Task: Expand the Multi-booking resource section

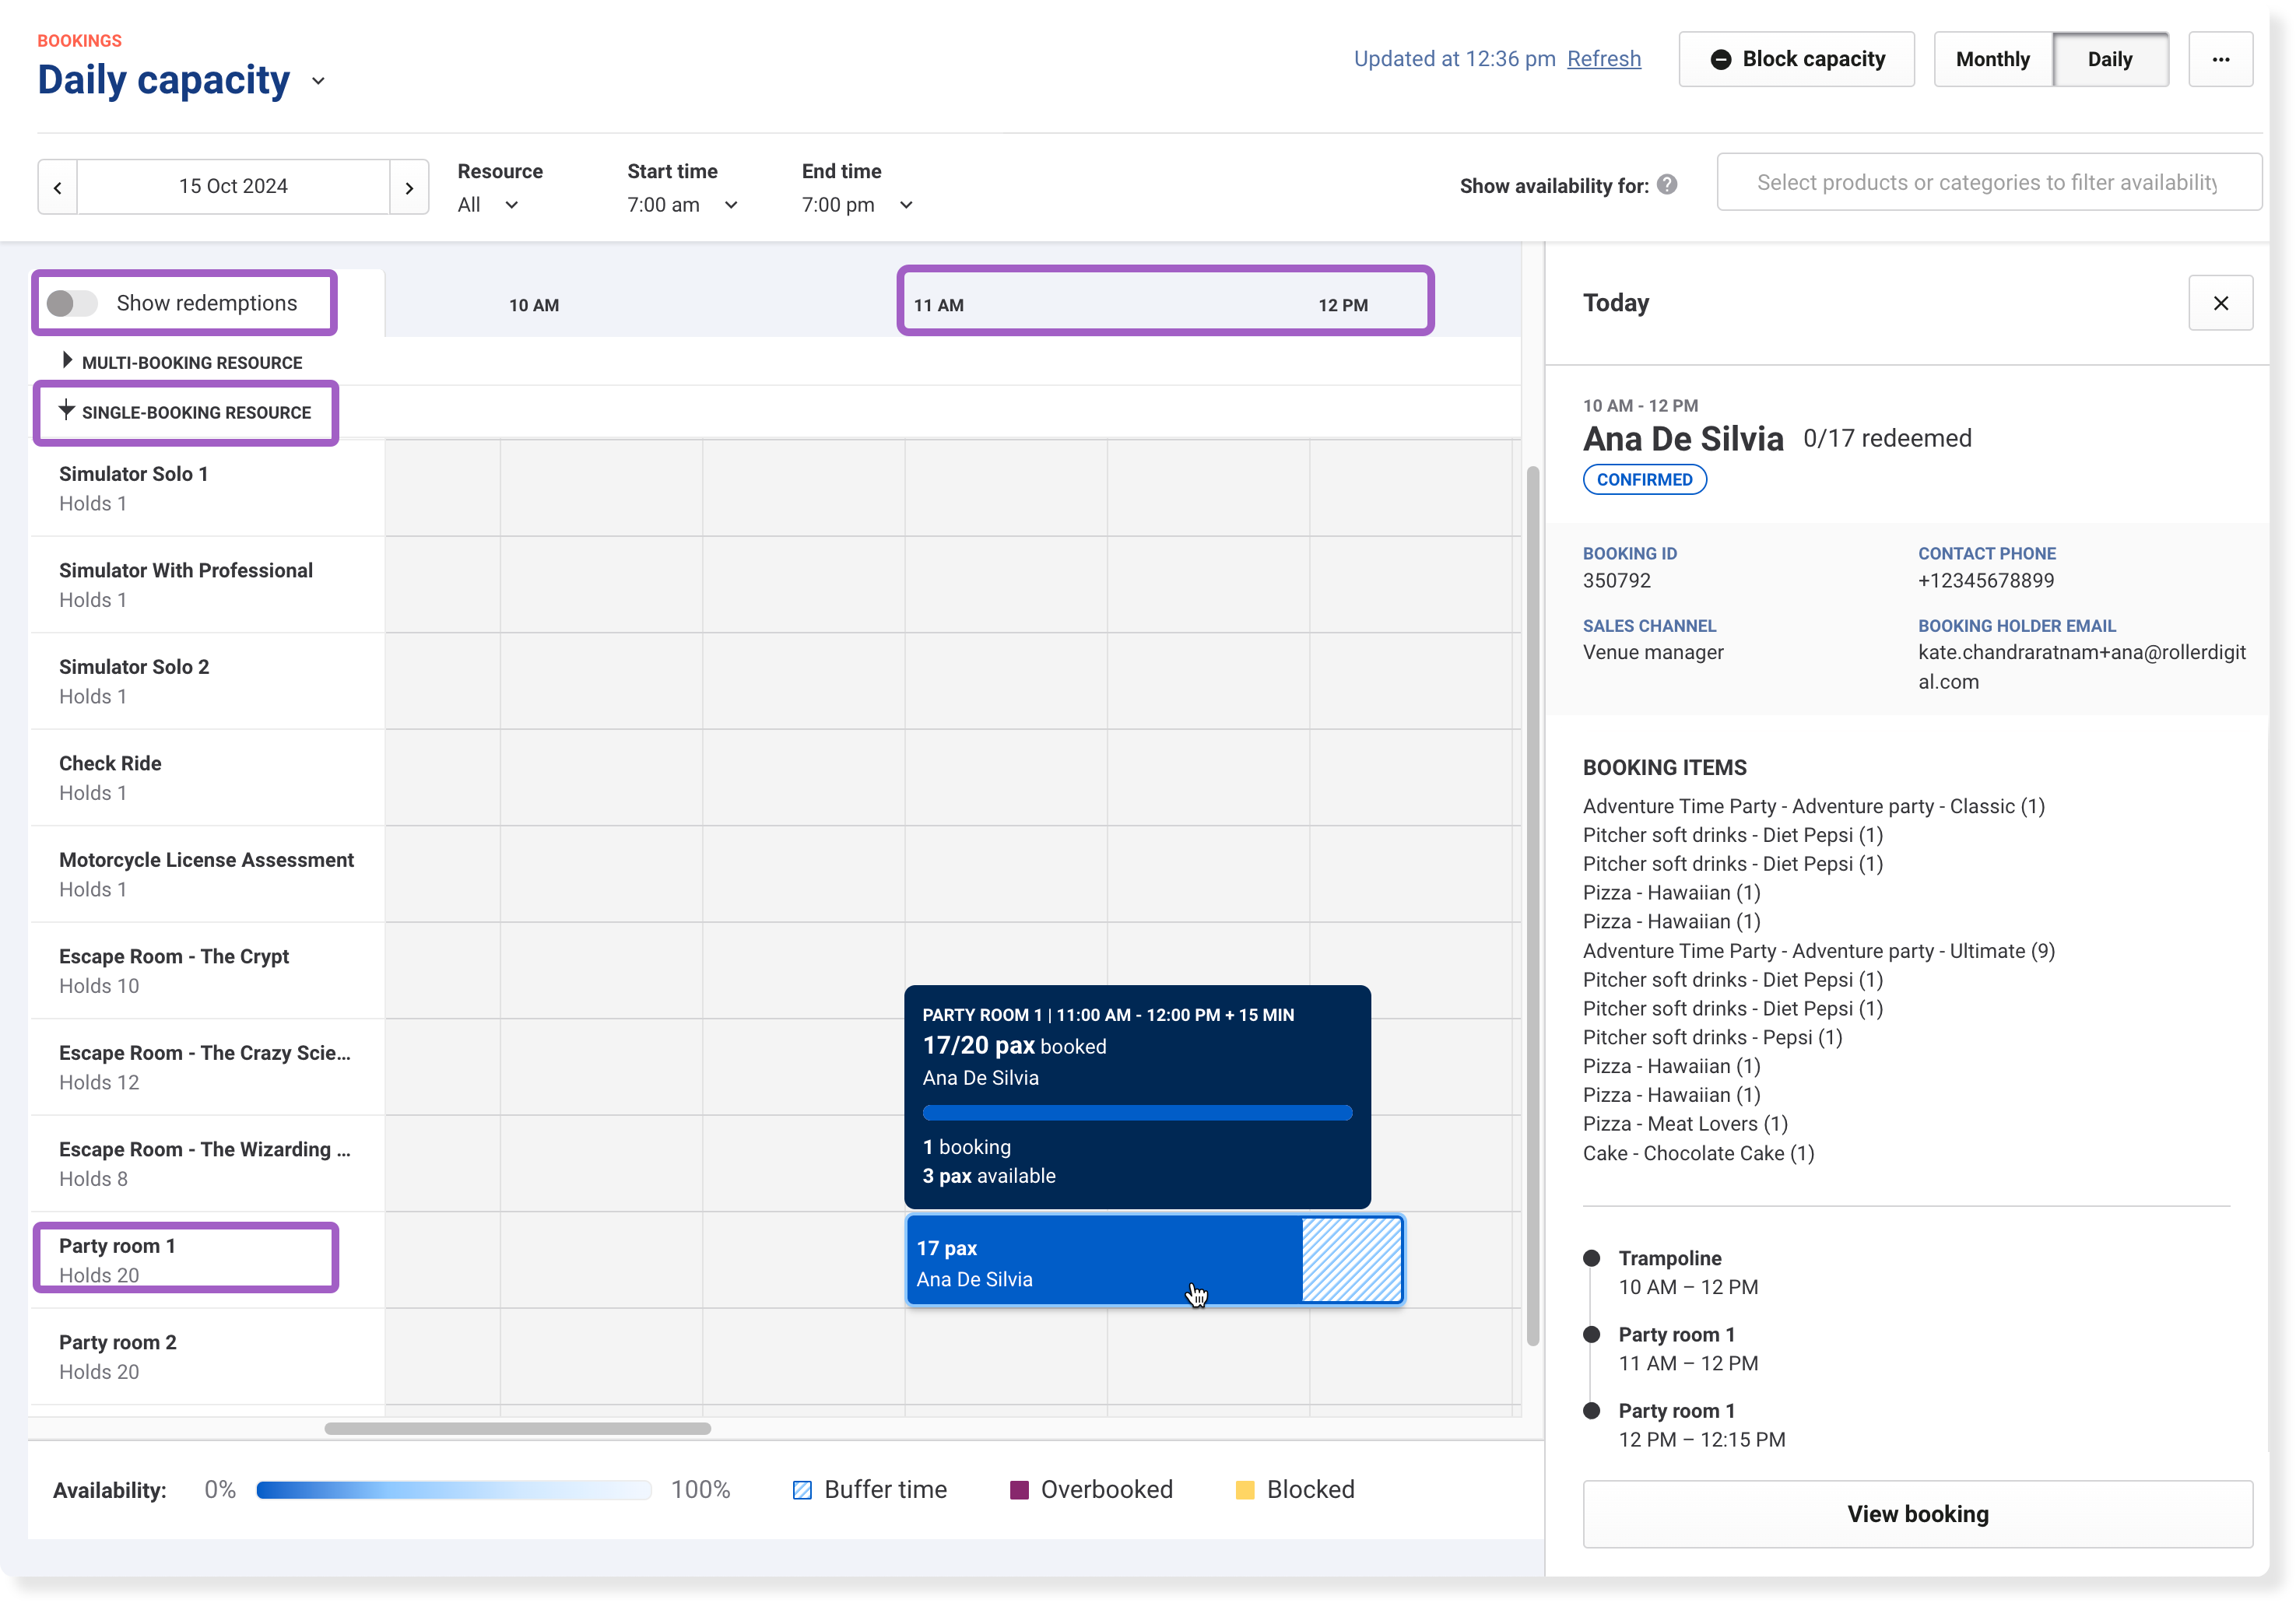Action: coord(67,361)
